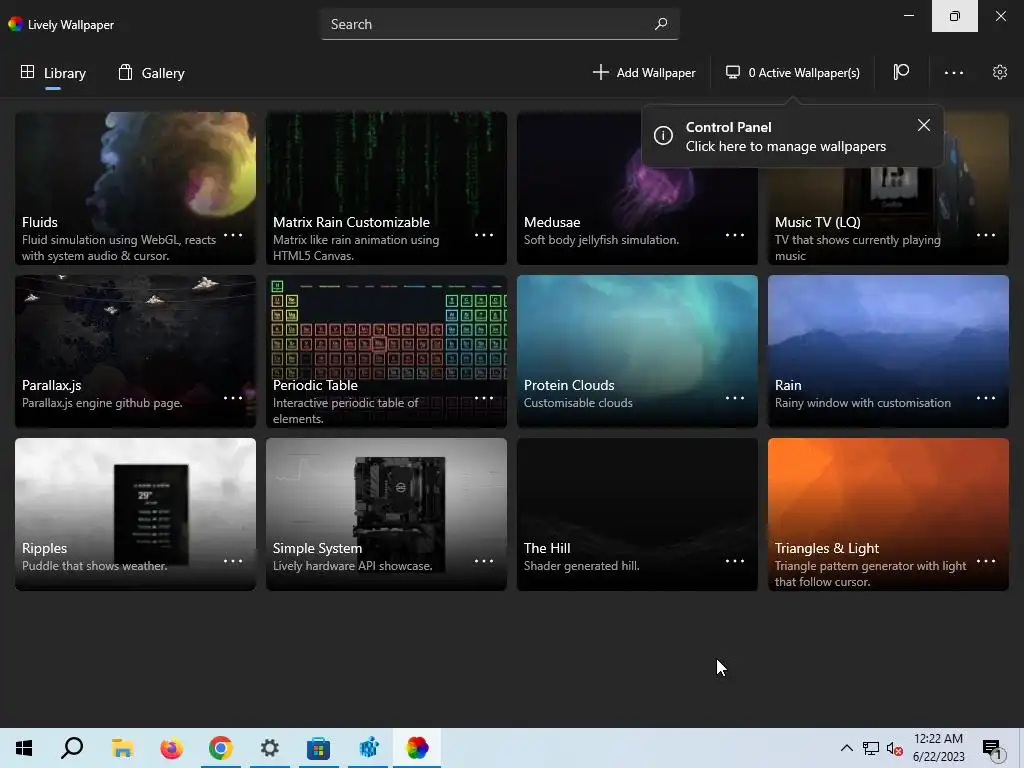The image size is (1024, 768).
Task: Click the Lively Wallpaper logo in title bar
Action: pos(16,24)
